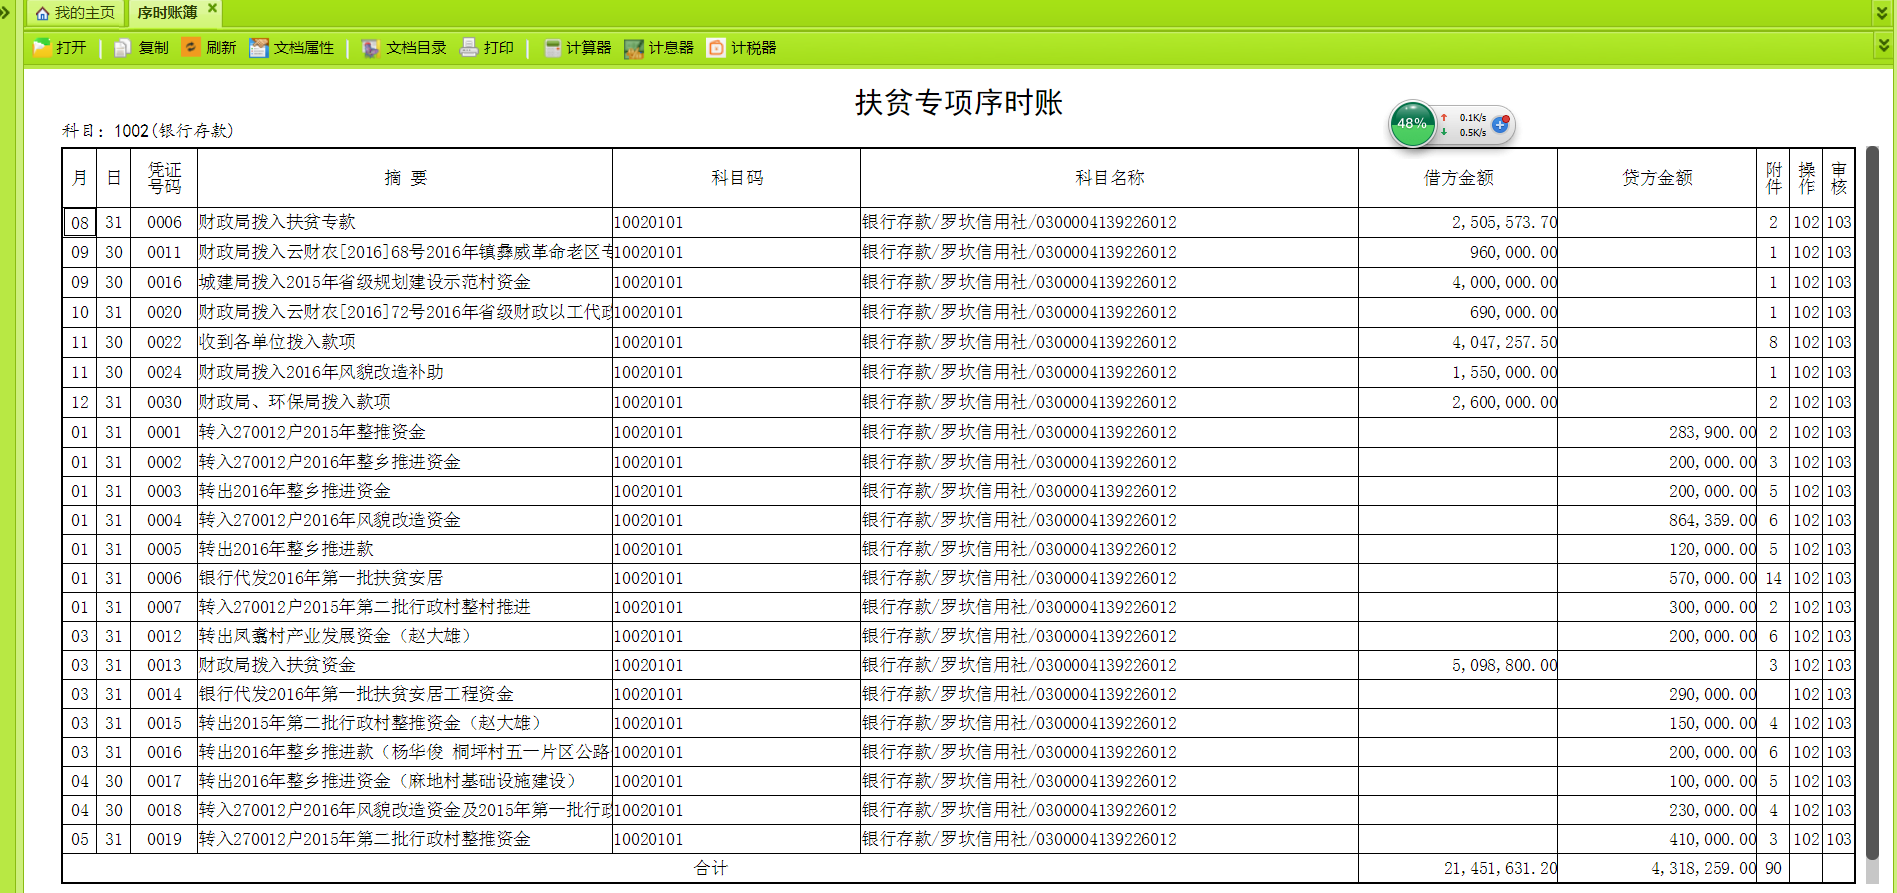Click the 刷新 refresh icon
The width and height of the screenshot is (1897, 893).
pyautogui.click(x=191, y=47)
